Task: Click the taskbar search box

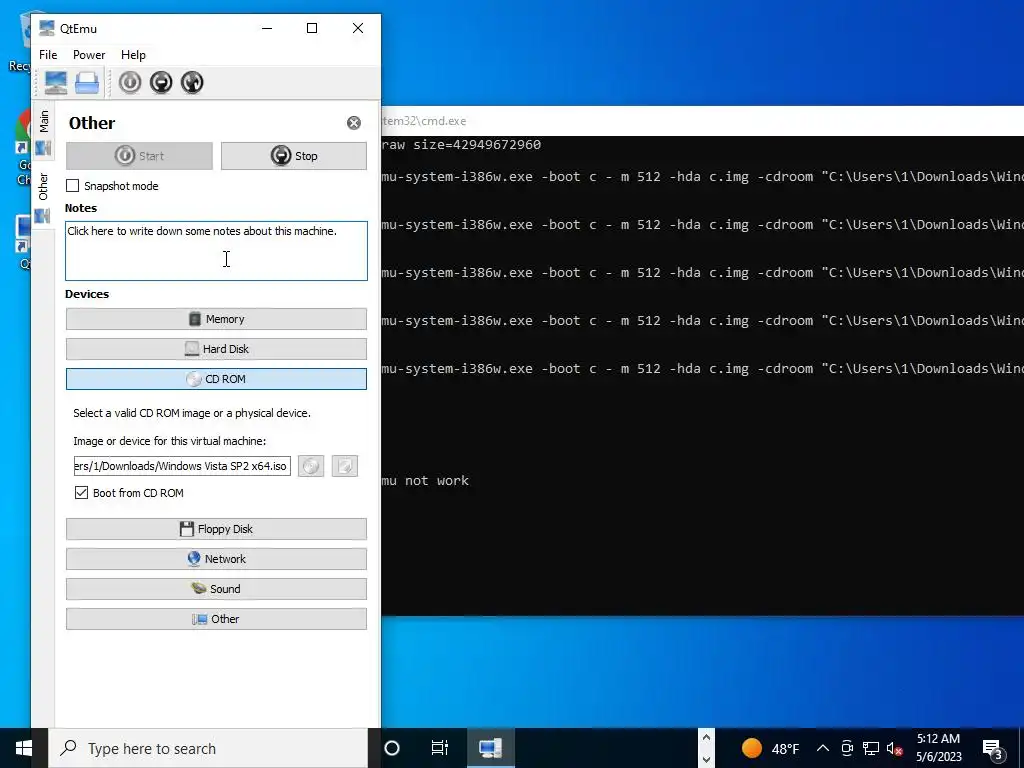Action: 209,748
